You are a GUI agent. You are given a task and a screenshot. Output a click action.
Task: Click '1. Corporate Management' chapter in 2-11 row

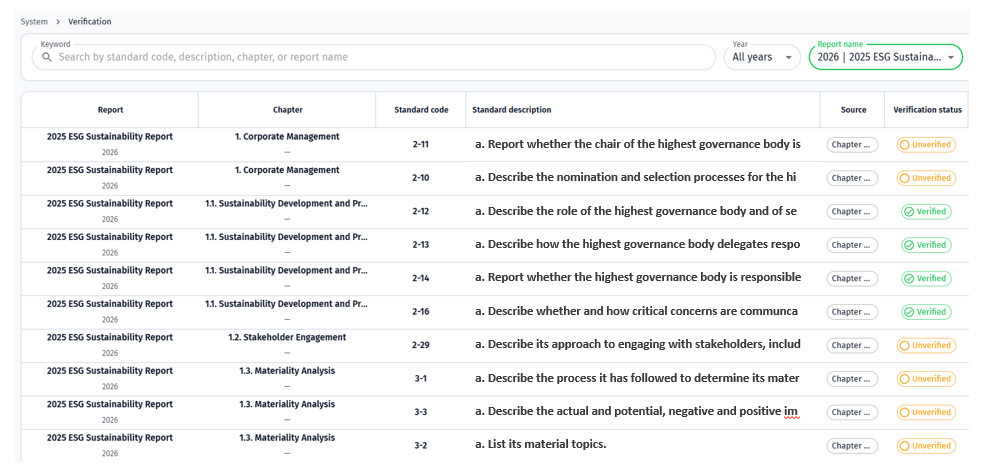point(287,137)
